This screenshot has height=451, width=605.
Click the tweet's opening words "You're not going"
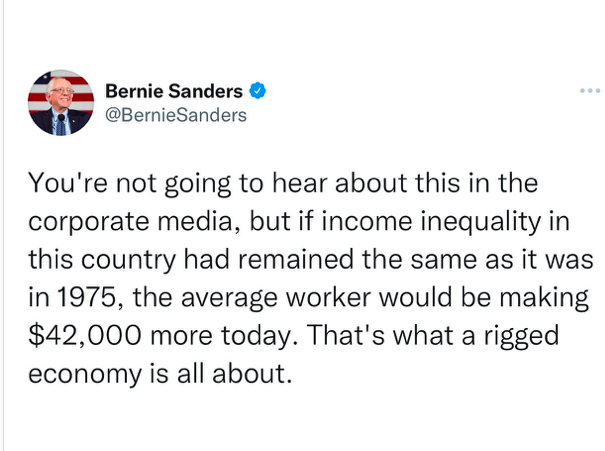click(x=129, y=183)
